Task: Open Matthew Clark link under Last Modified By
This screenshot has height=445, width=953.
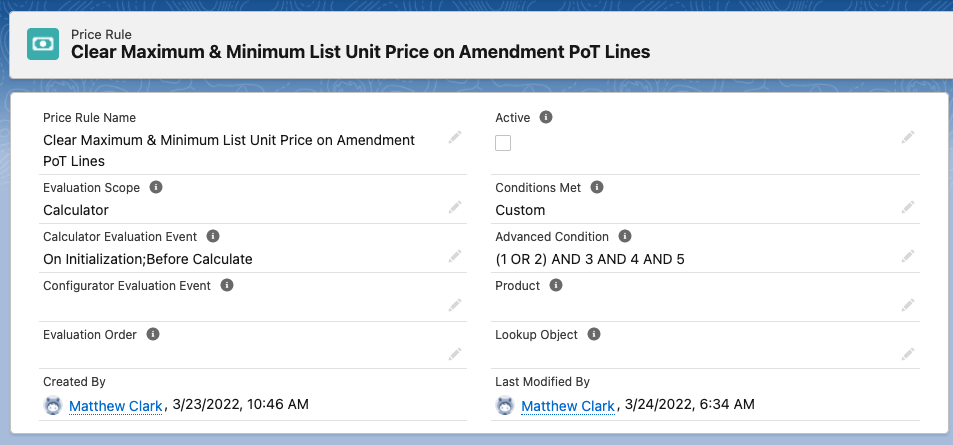Action: (567, 405)
